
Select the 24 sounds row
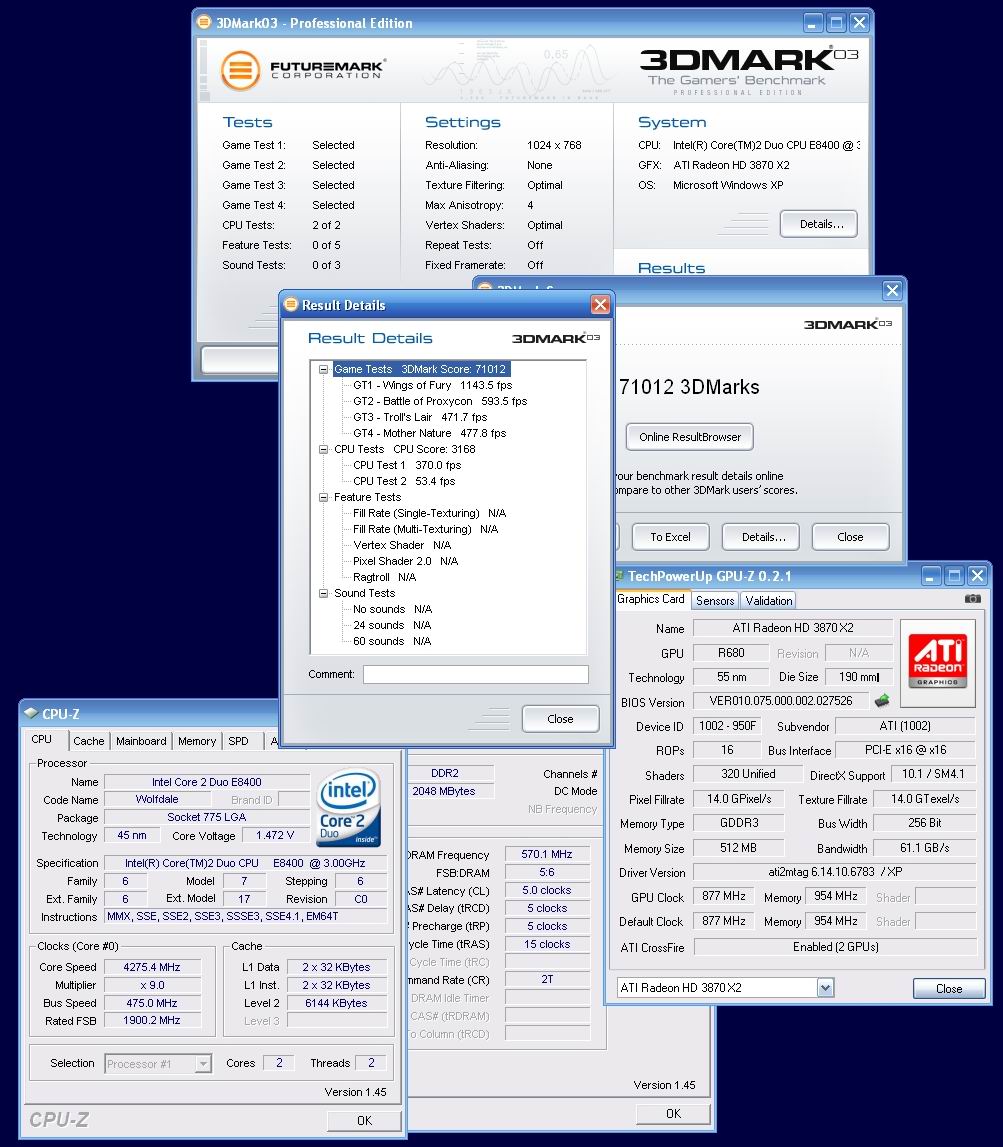[392, 625]
